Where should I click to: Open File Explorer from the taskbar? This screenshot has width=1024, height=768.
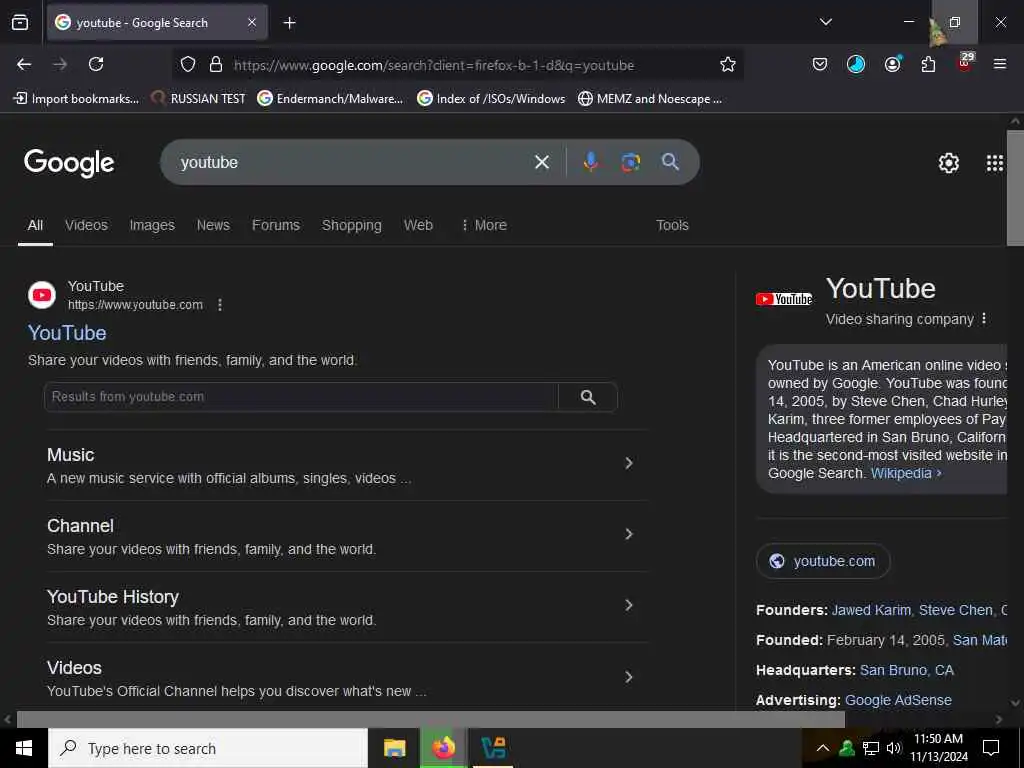[x=394, y=748]
